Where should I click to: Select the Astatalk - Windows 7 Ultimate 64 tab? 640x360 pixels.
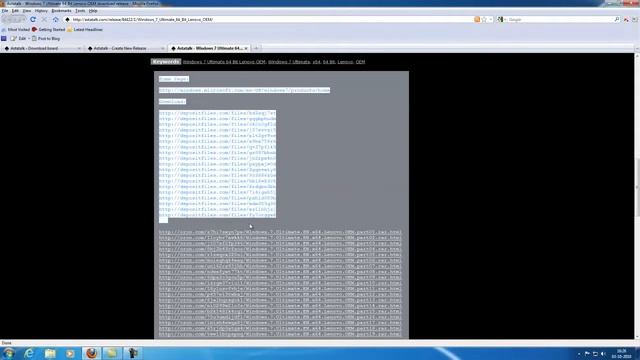pos(209,48)
